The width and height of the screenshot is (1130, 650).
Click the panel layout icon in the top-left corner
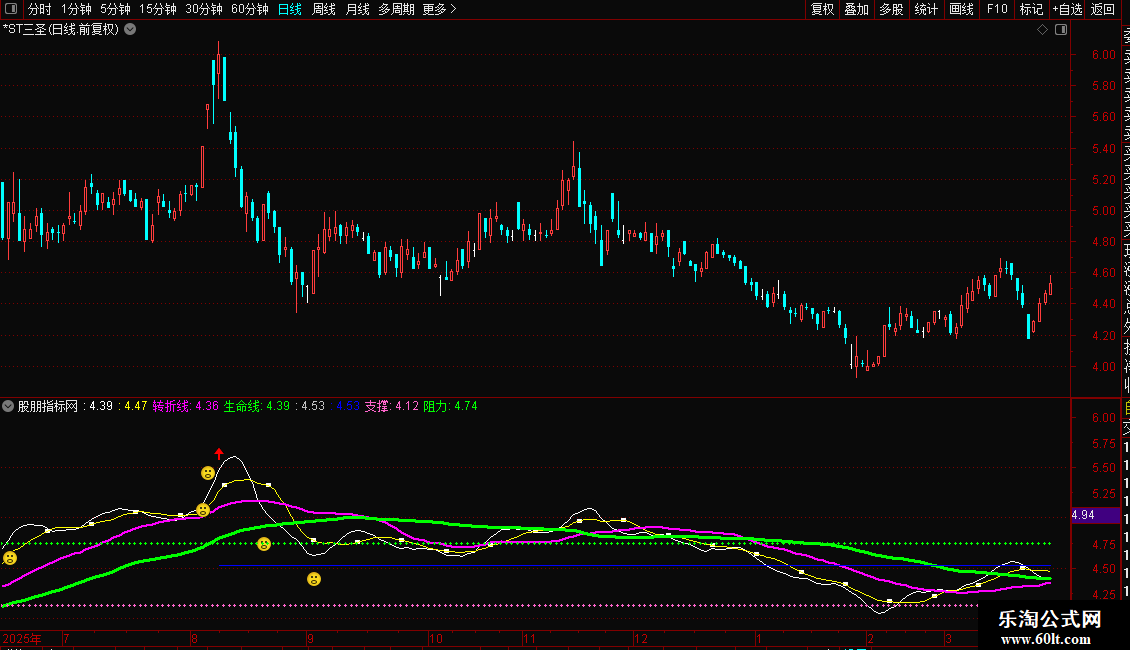(x=9, y=9)
